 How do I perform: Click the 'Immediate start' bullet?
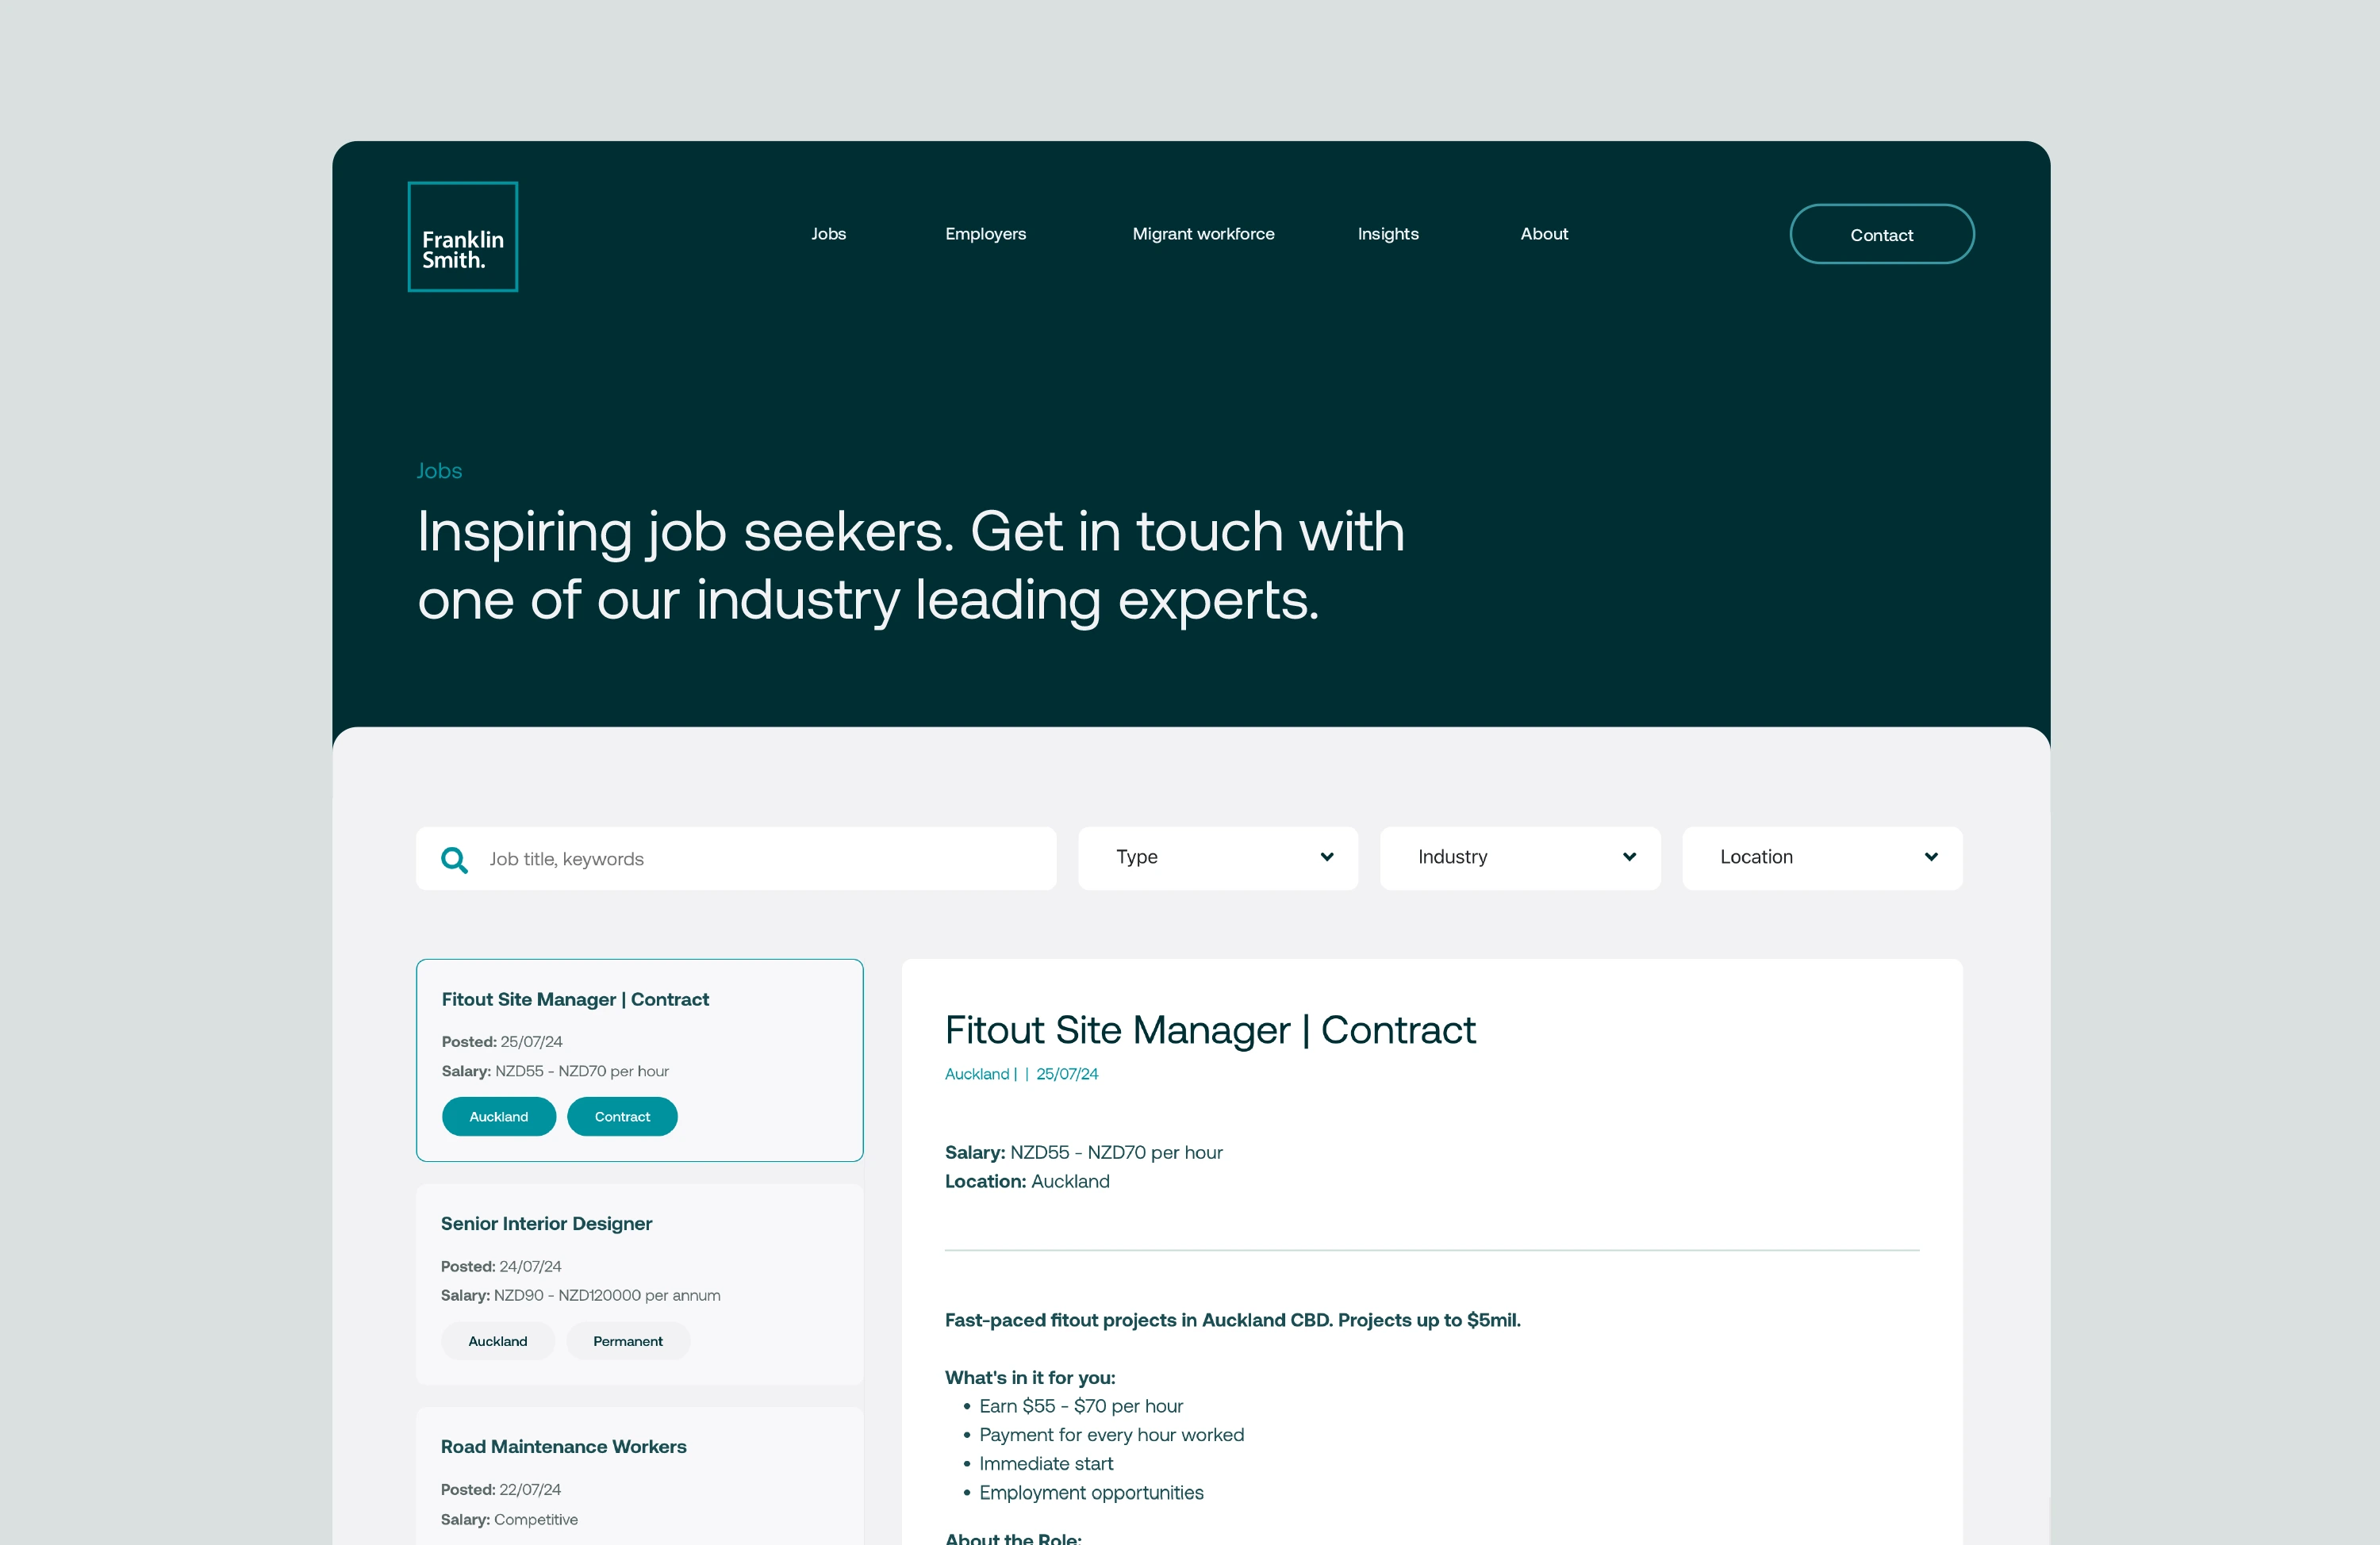[1046, 1463]
